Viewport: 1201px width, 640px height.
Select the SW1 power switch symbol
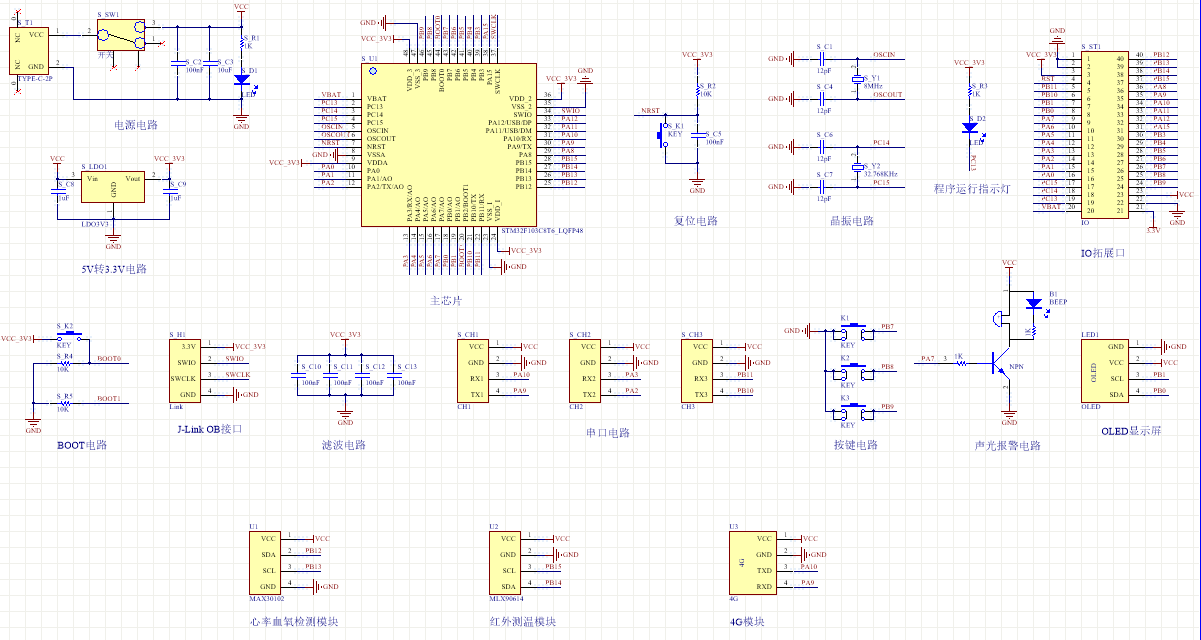click(x=122, y=36)
